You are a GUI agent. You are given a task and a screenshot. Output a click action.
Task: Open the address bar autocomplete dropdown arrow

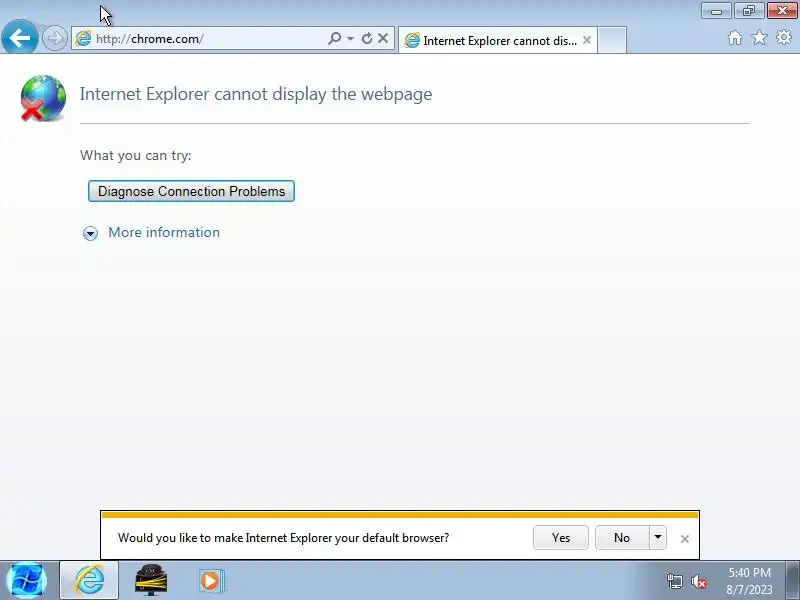(x=351, y=38)
